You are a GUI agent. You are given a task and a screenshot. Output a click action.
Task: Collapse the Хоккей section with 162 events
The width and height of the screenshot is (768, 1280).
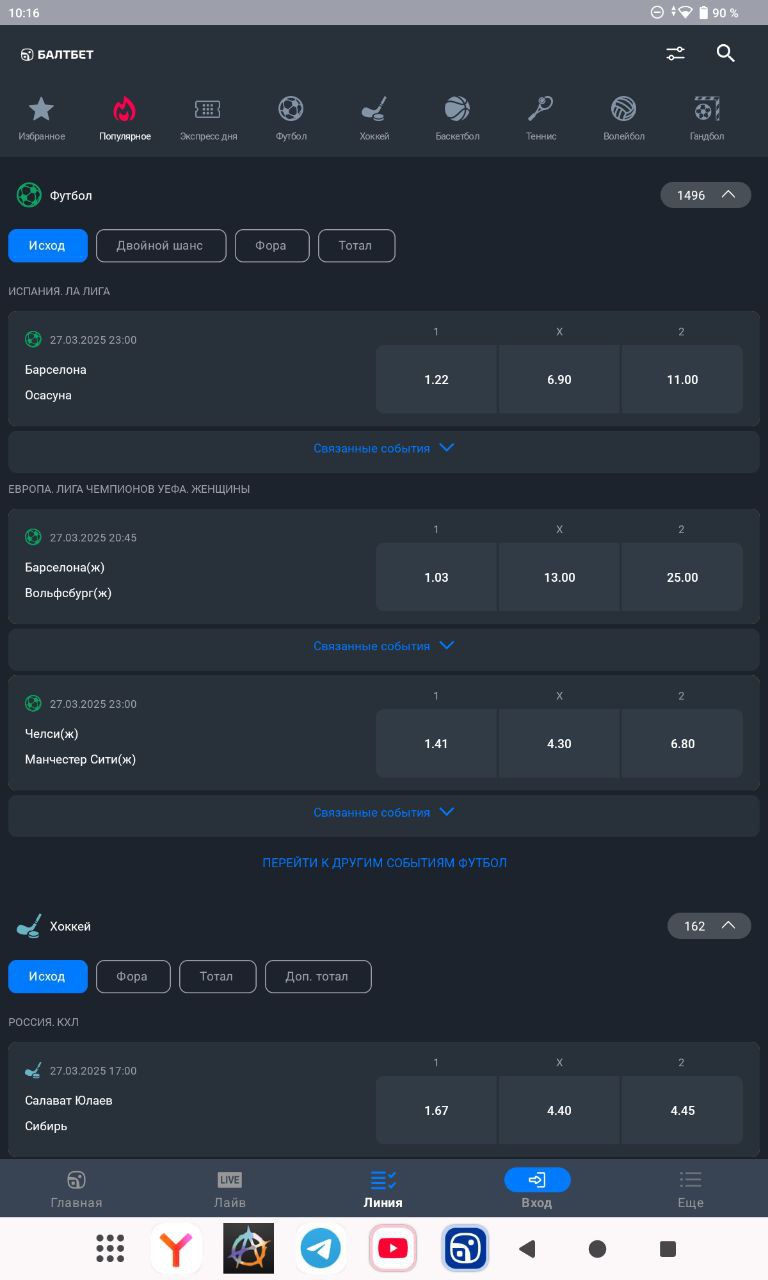point(709,926)
